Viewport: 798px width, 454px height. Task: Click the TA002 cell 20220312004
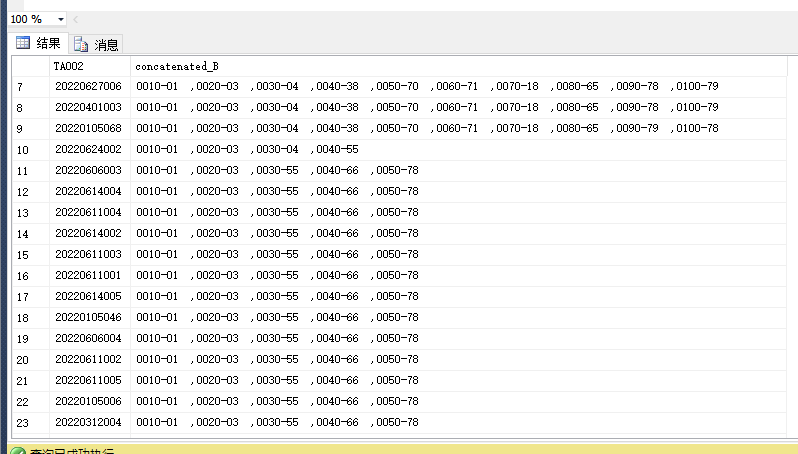tap(88, 422)
